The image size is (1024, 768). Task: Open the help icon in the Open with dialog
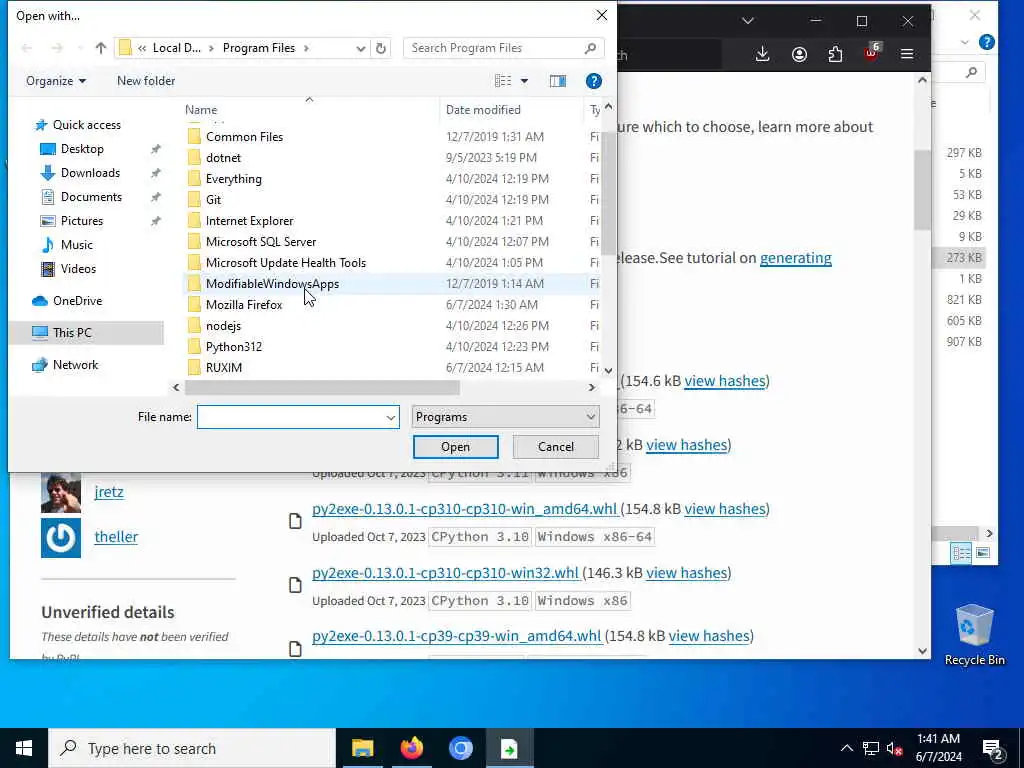tap(594, 81)
